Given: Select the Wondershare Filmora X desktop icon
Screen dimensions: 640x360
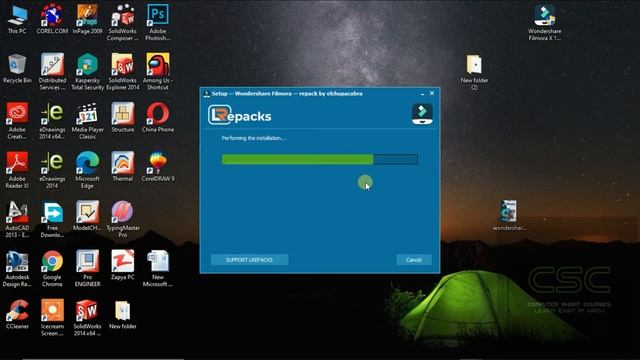Looking at the screenshot, I should [x=544, y=22].
